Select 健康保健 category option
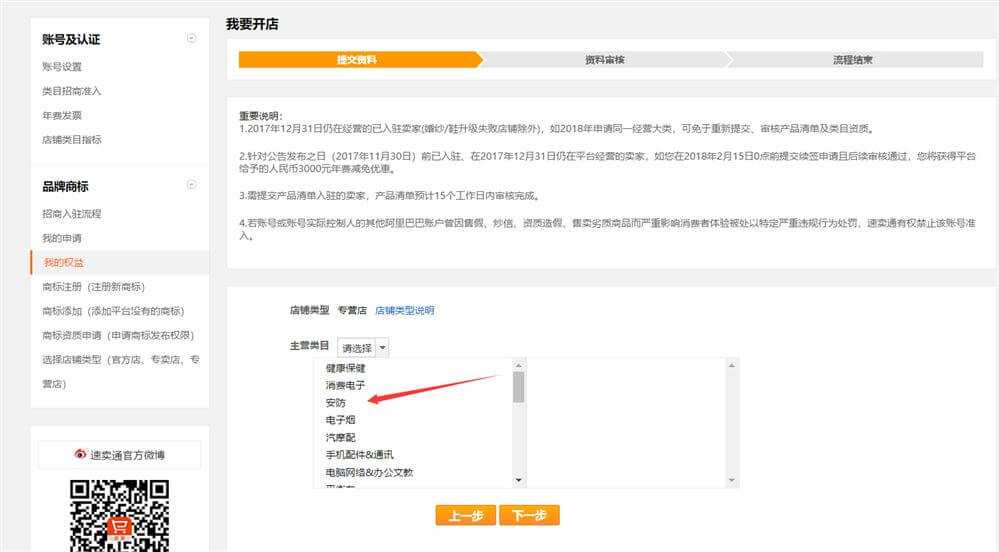Screen dimensions: 999x552 click(x=345, y=368)
